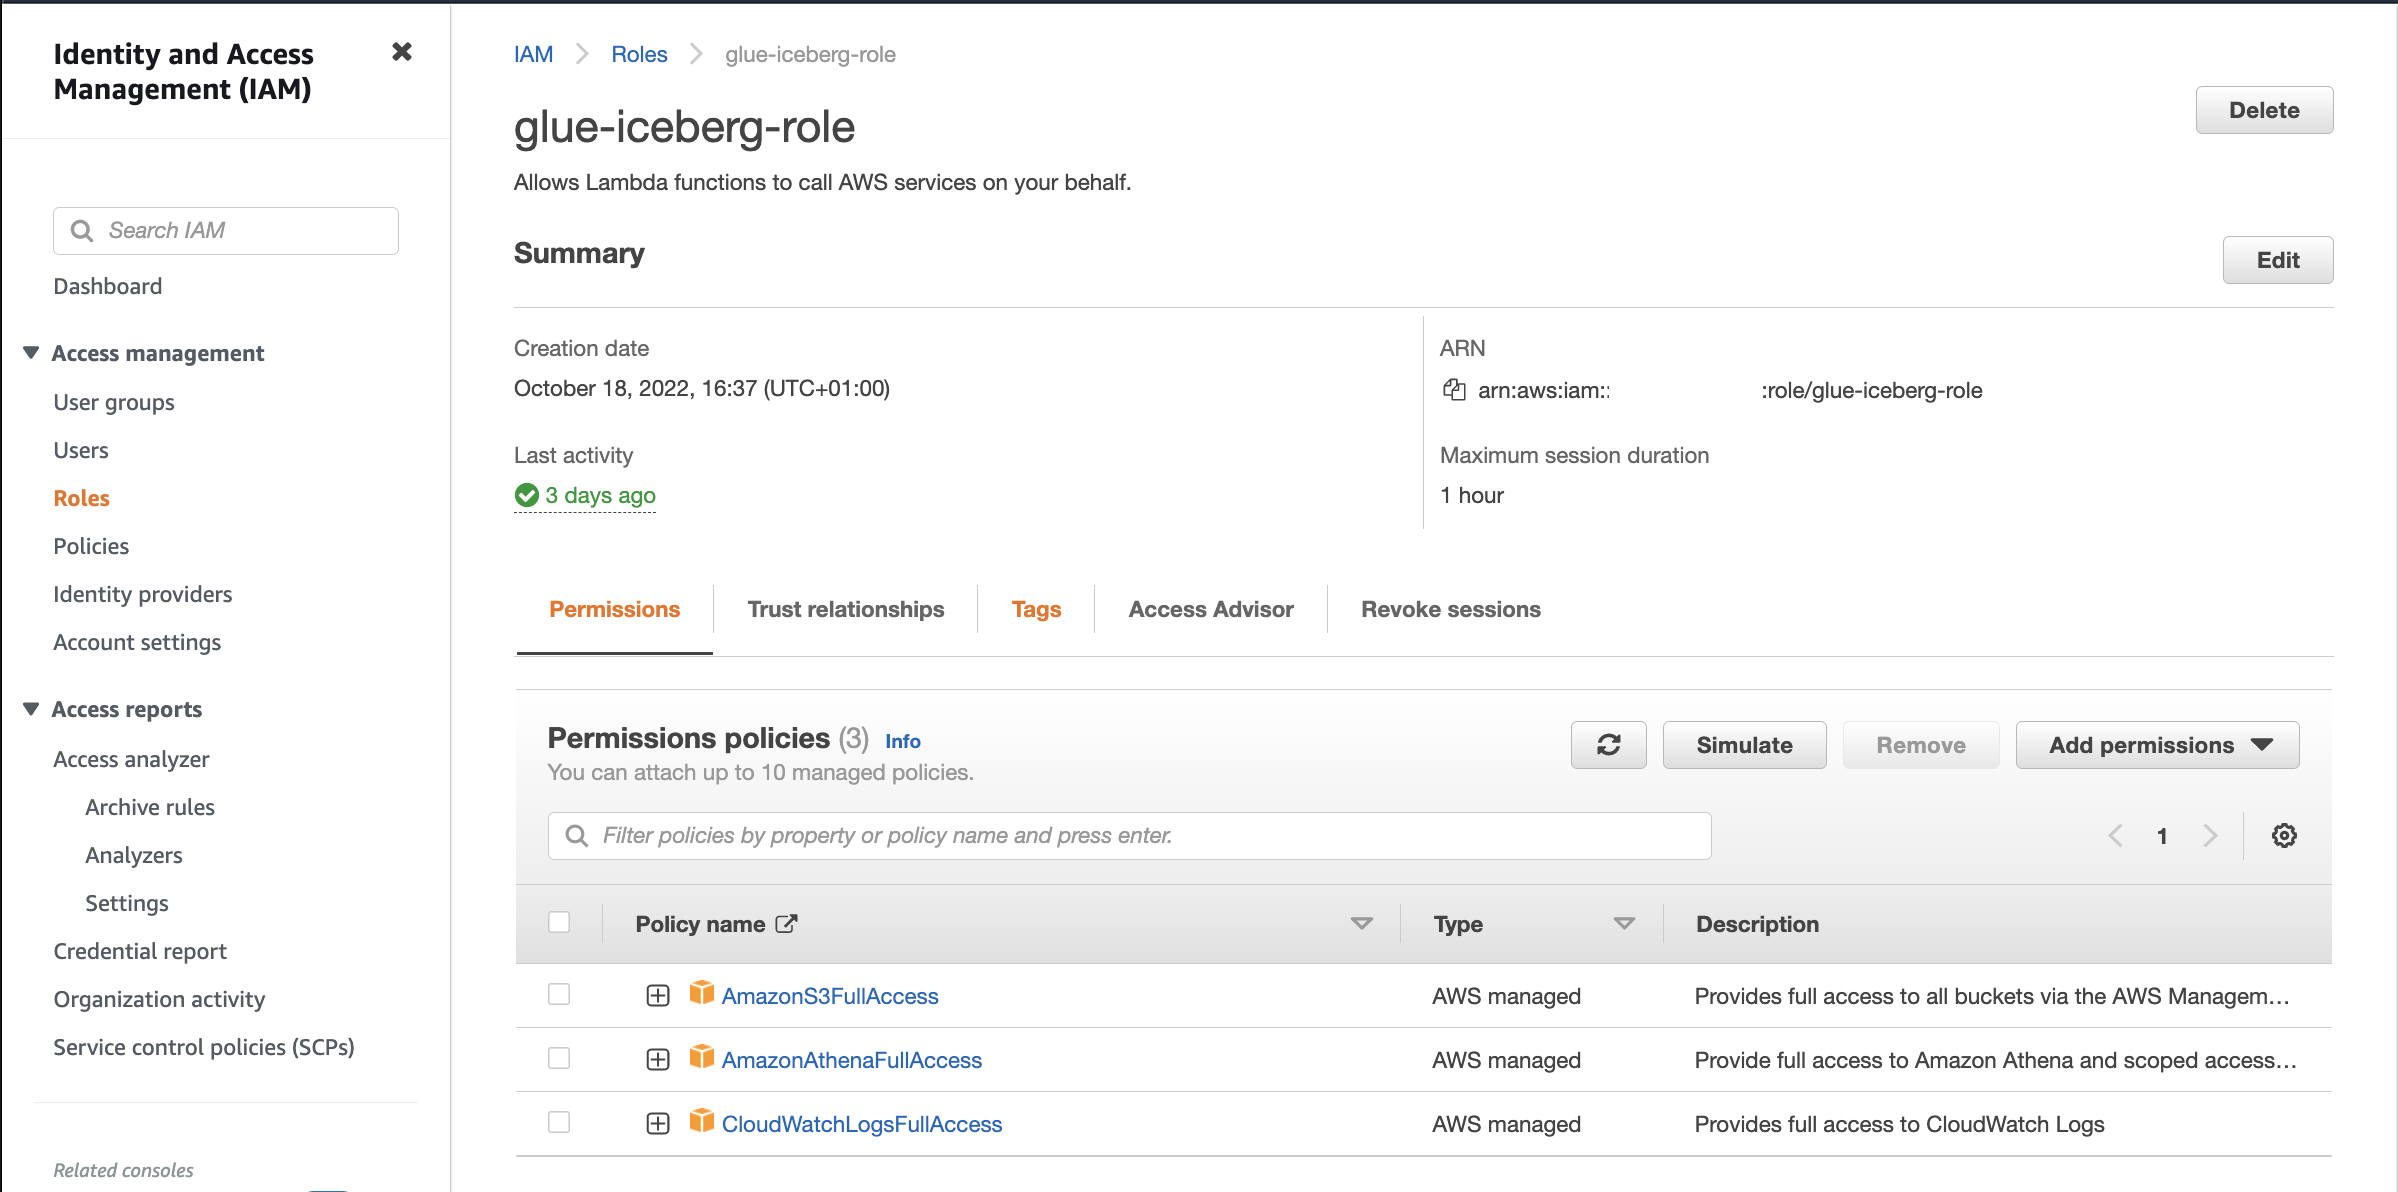
Task: Expand the AmazonAthenaFullAccess policy row
Action: point(658,1060)
